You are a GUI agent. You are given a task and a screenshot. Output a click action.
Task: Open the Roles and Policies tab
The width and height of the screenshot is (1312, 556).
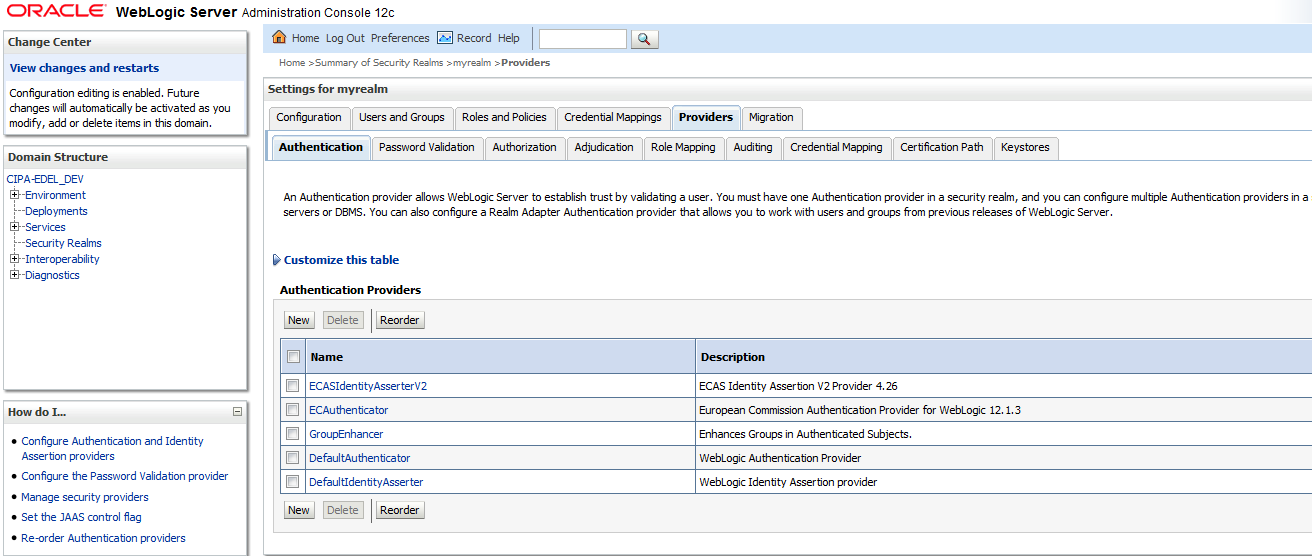click(504, 118)
